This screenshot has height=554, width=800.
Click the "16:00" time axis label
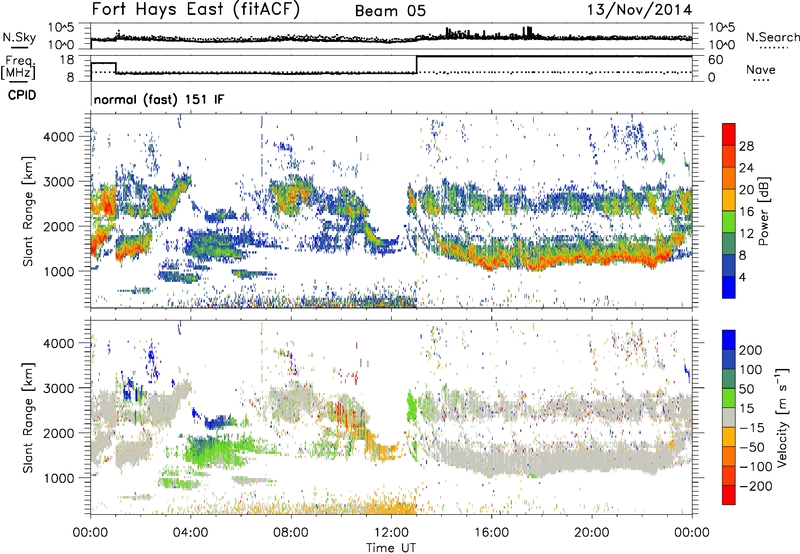(491, 533)
